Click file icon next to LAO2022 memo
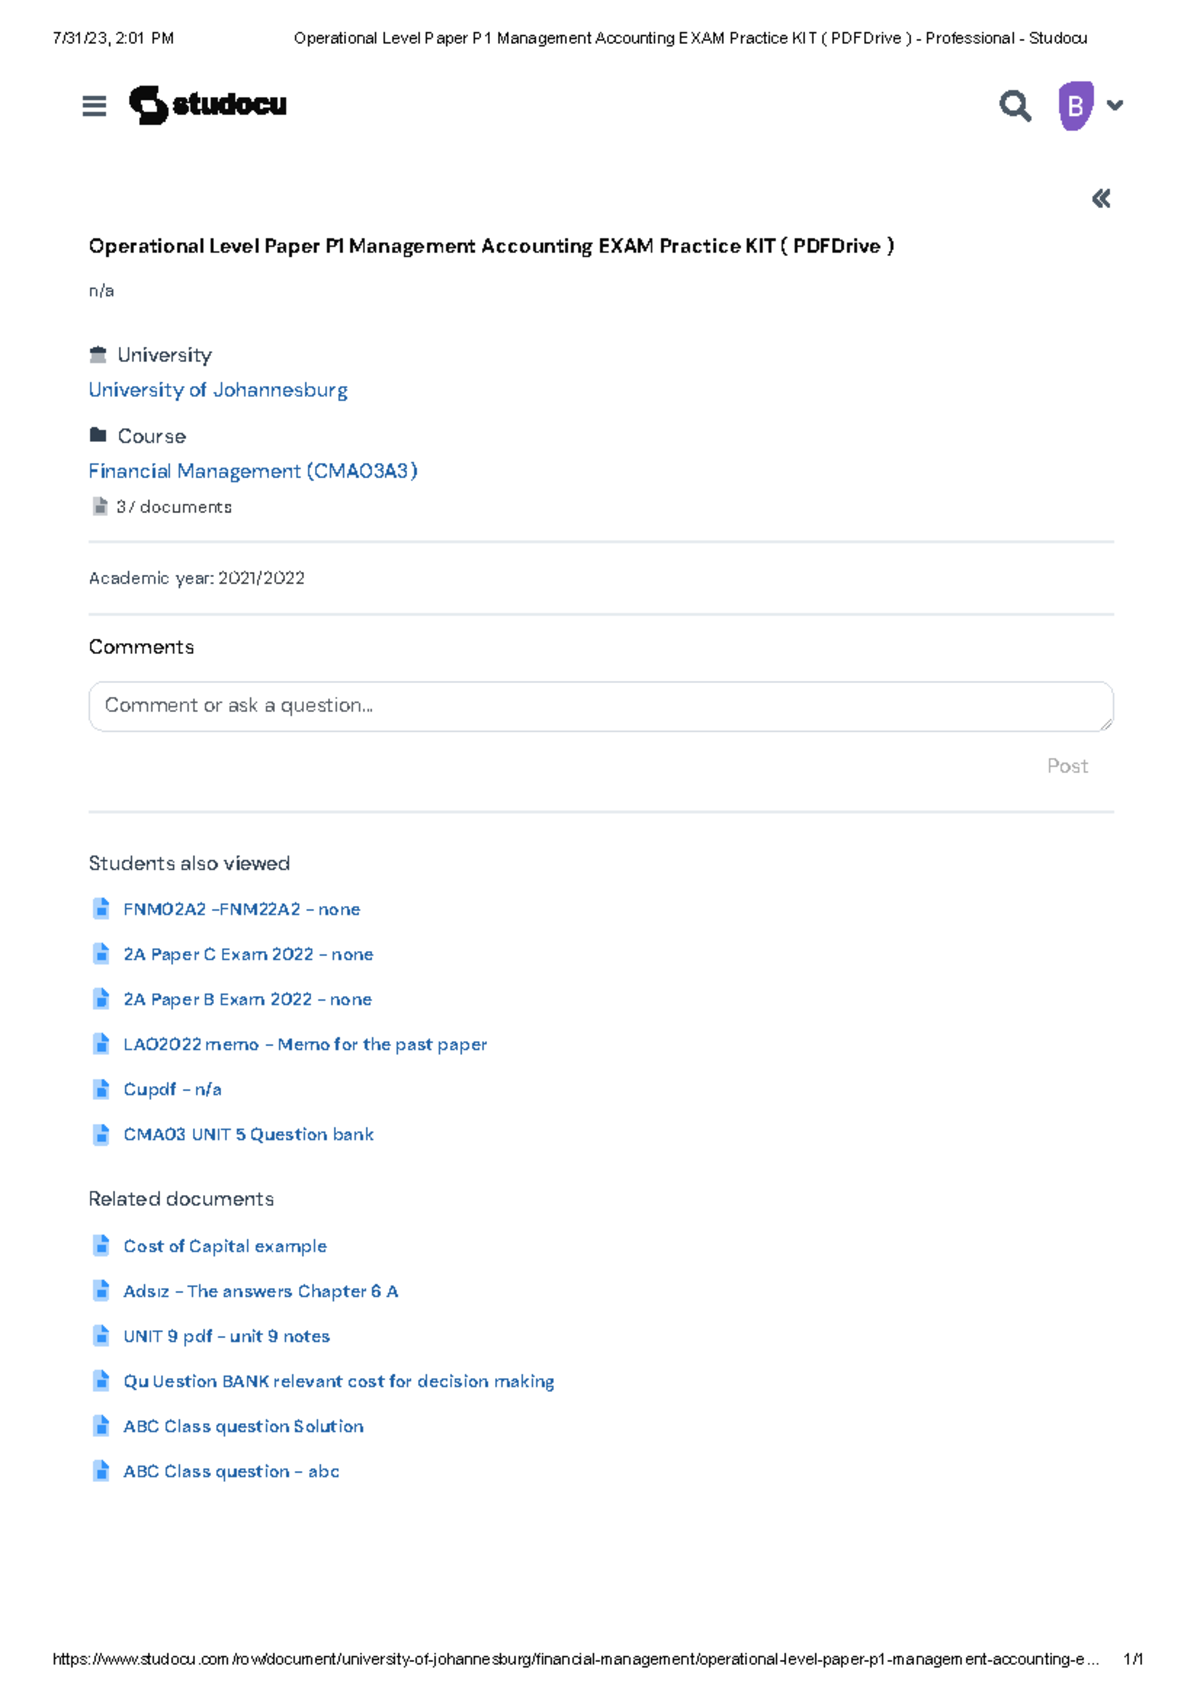Viewport: 1200px width, 1698px height. point(101,1044)
